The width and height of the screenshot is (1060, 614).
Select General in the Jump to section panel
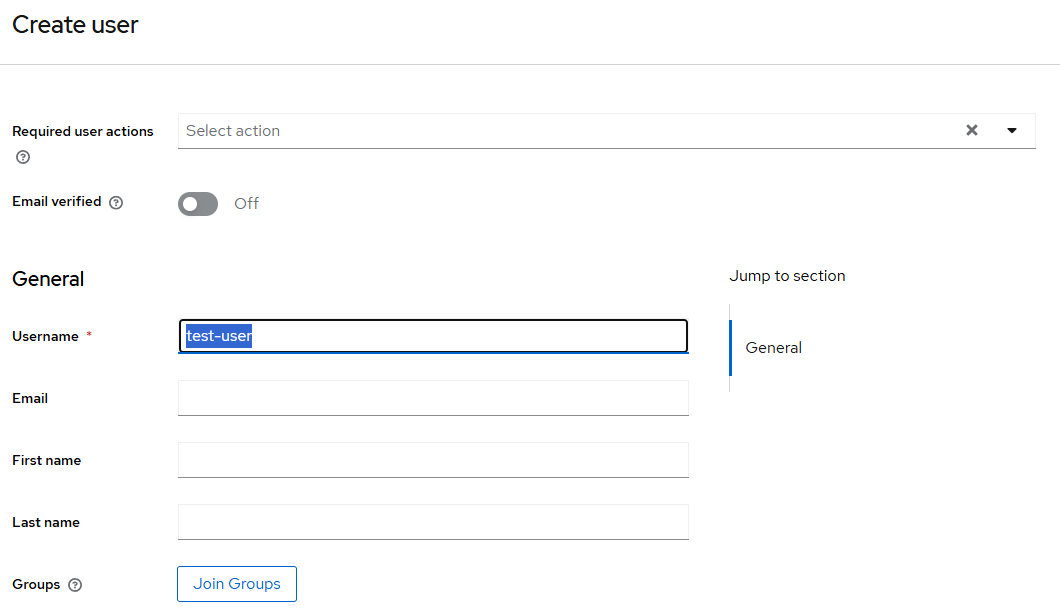tap(773, 347)
